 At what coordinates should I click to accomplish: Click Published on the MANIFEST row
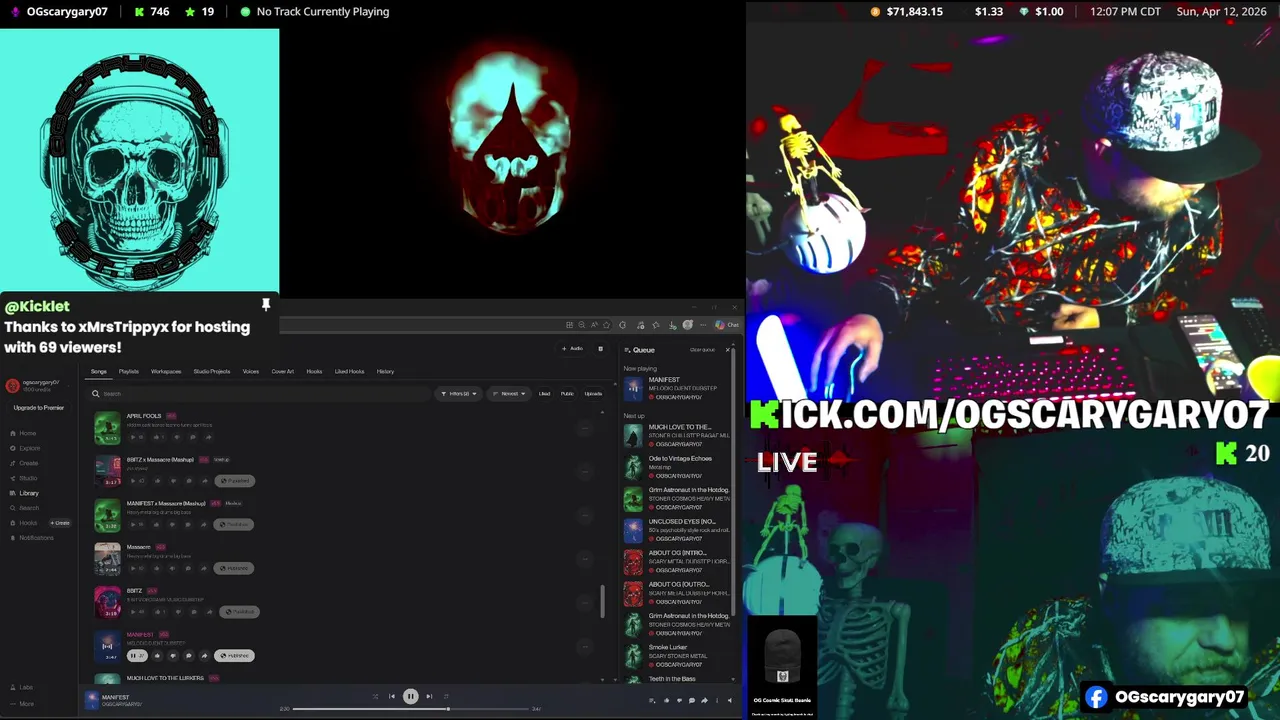pos(235,656)
